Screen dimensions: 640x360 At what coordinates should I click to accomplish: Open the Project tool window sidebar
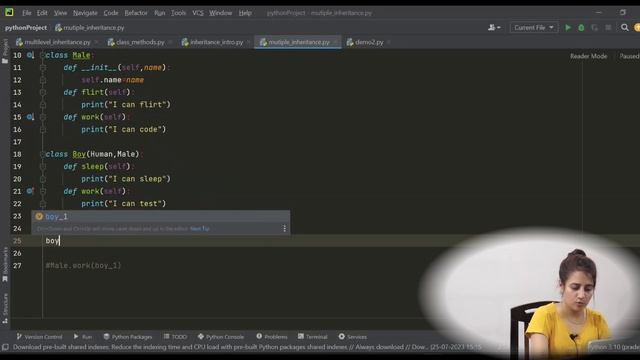pyautogui.click(x=5, y=51)
